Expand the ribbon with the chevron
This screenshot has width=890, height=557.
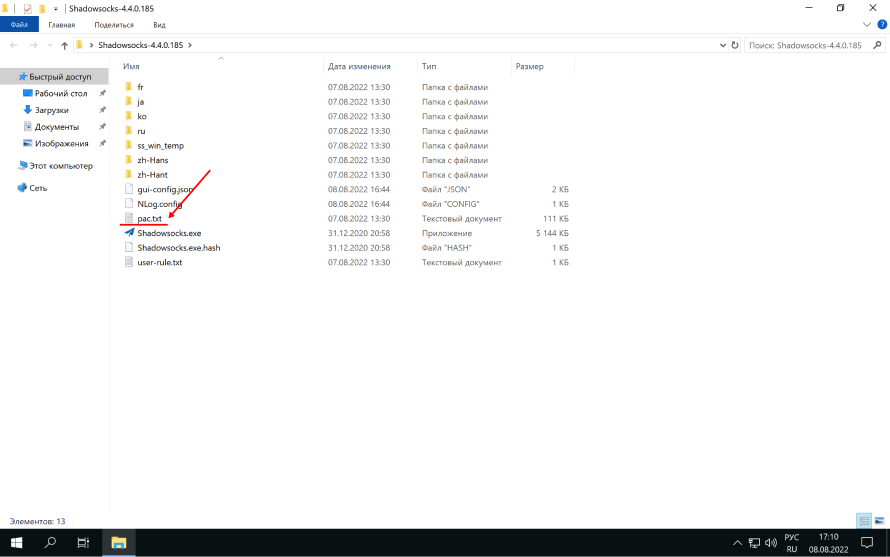click(x=867, y=25)
